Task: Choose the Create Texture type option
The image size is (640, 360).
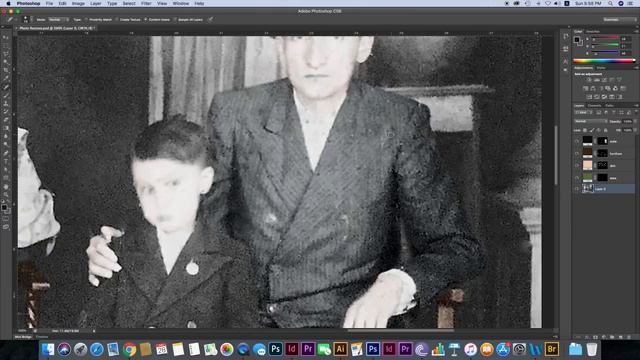Action: 129,20
